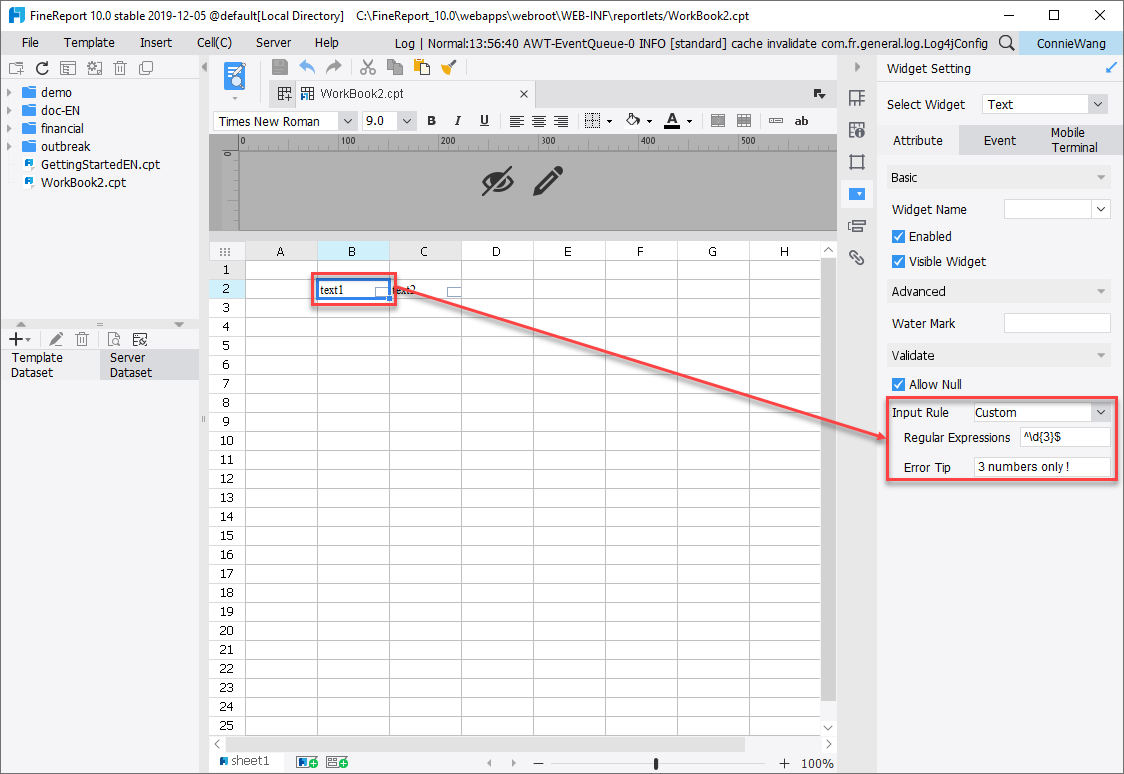Click the Add dataset plus icon
Viewport: 1124px width, 774px height.
click(x=16, y=339)
